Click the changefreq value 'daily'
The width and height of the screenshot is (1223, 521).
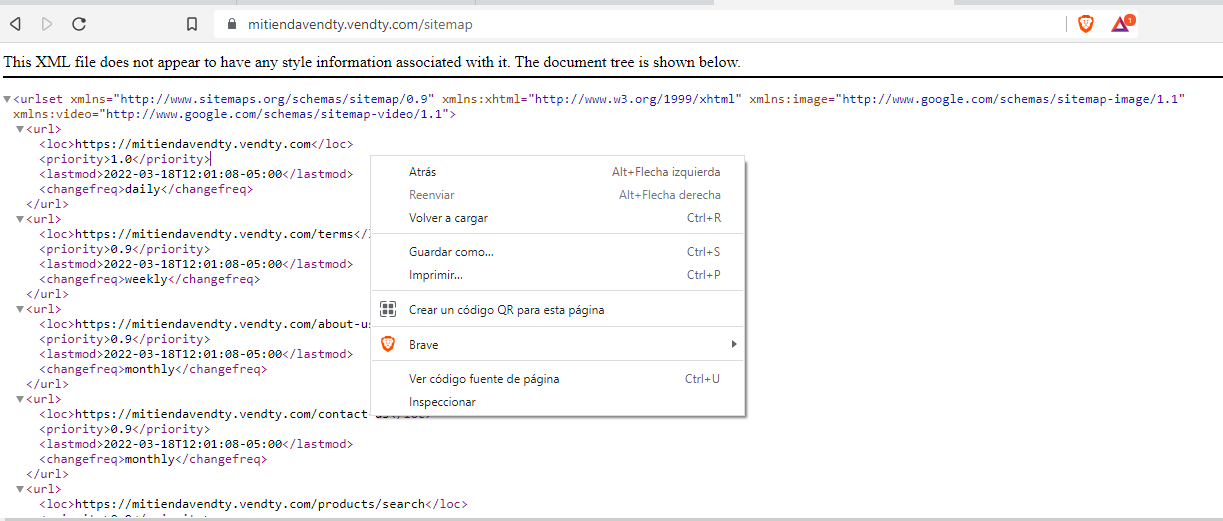[x=142, y=189]
